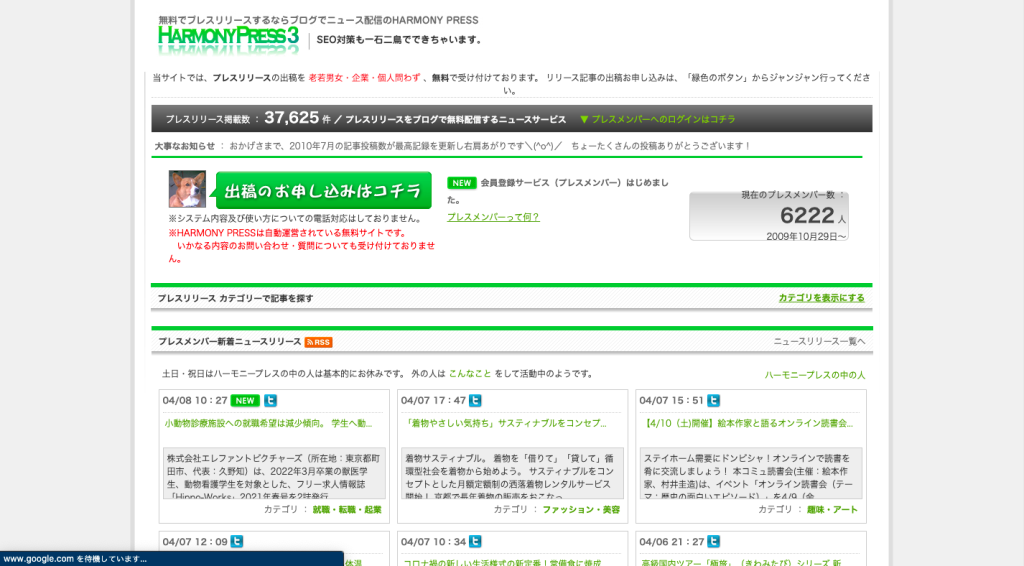The image size is (1024, 566).
Task: Click Twitter icon on 04/07 12:09 article
Action: 237,542
